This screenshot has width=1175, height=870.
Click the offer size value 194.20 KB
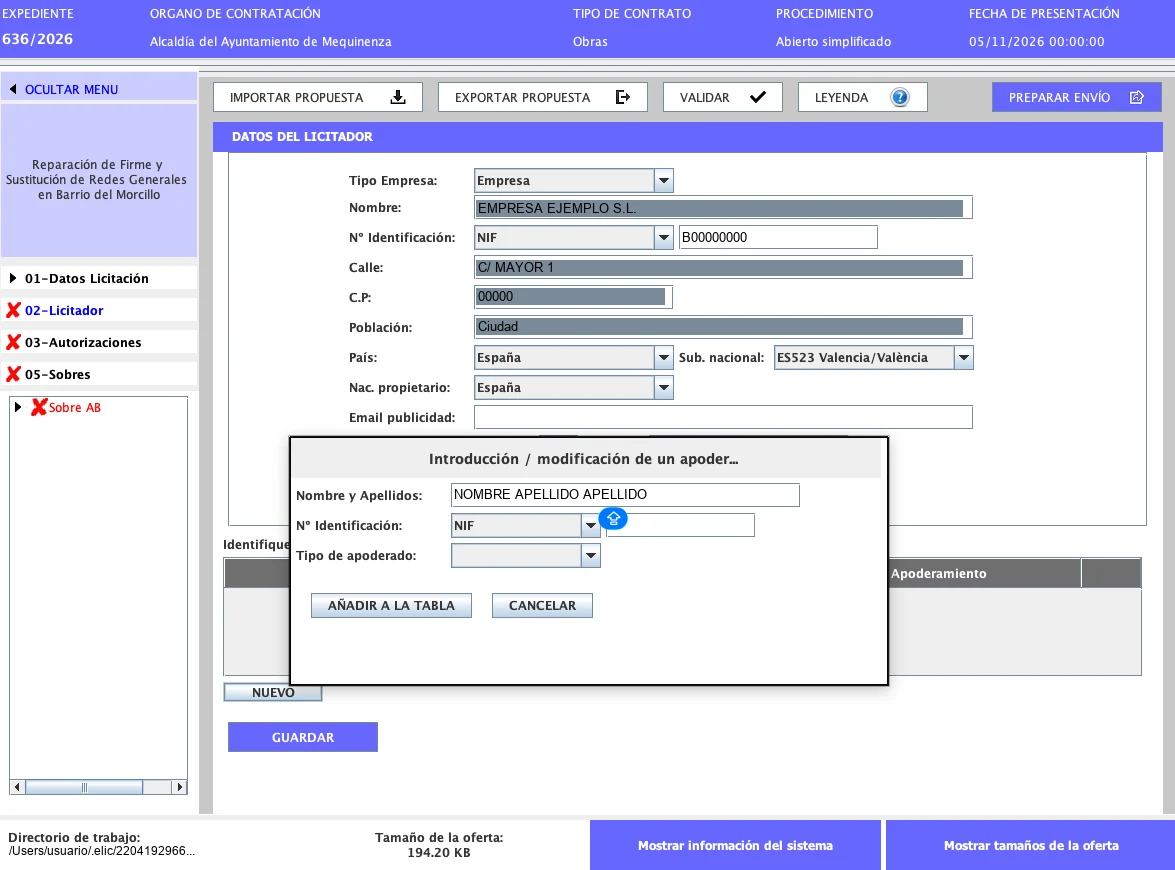439,853
